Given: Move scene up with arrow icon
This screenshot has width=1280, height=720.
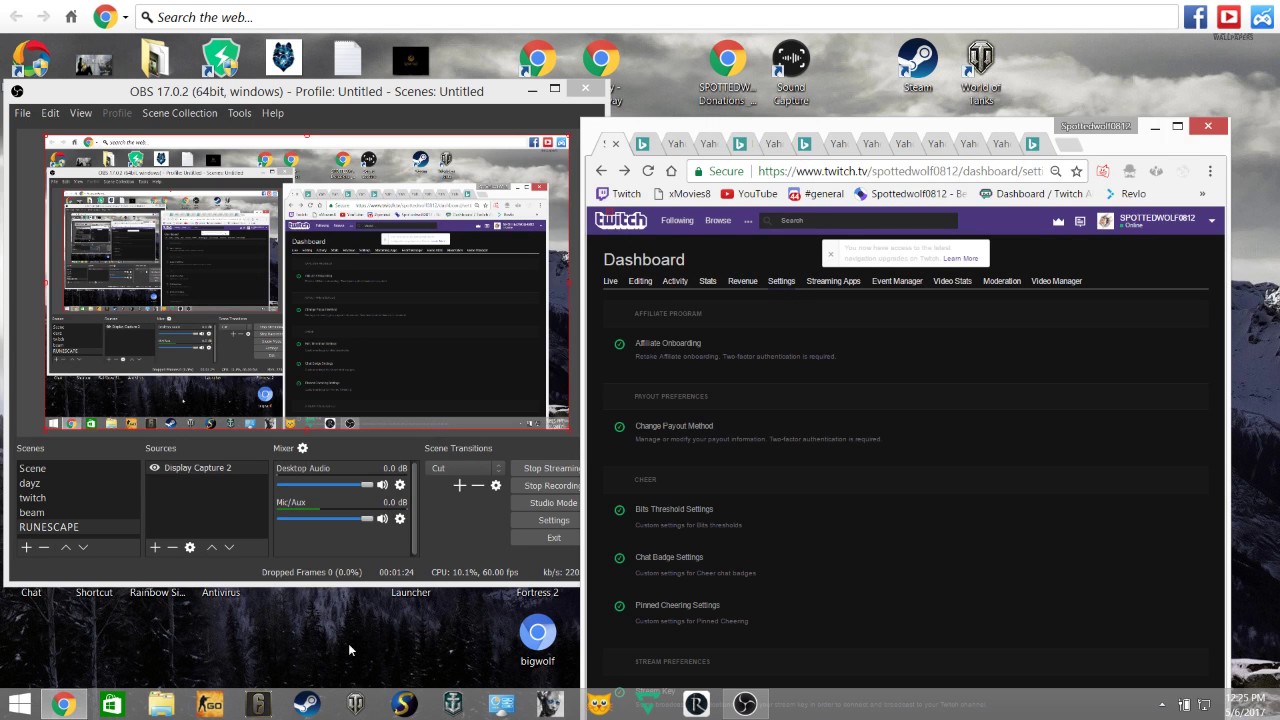Looking at the screenshot, I should pyautogui.click(x=65, y=547).
